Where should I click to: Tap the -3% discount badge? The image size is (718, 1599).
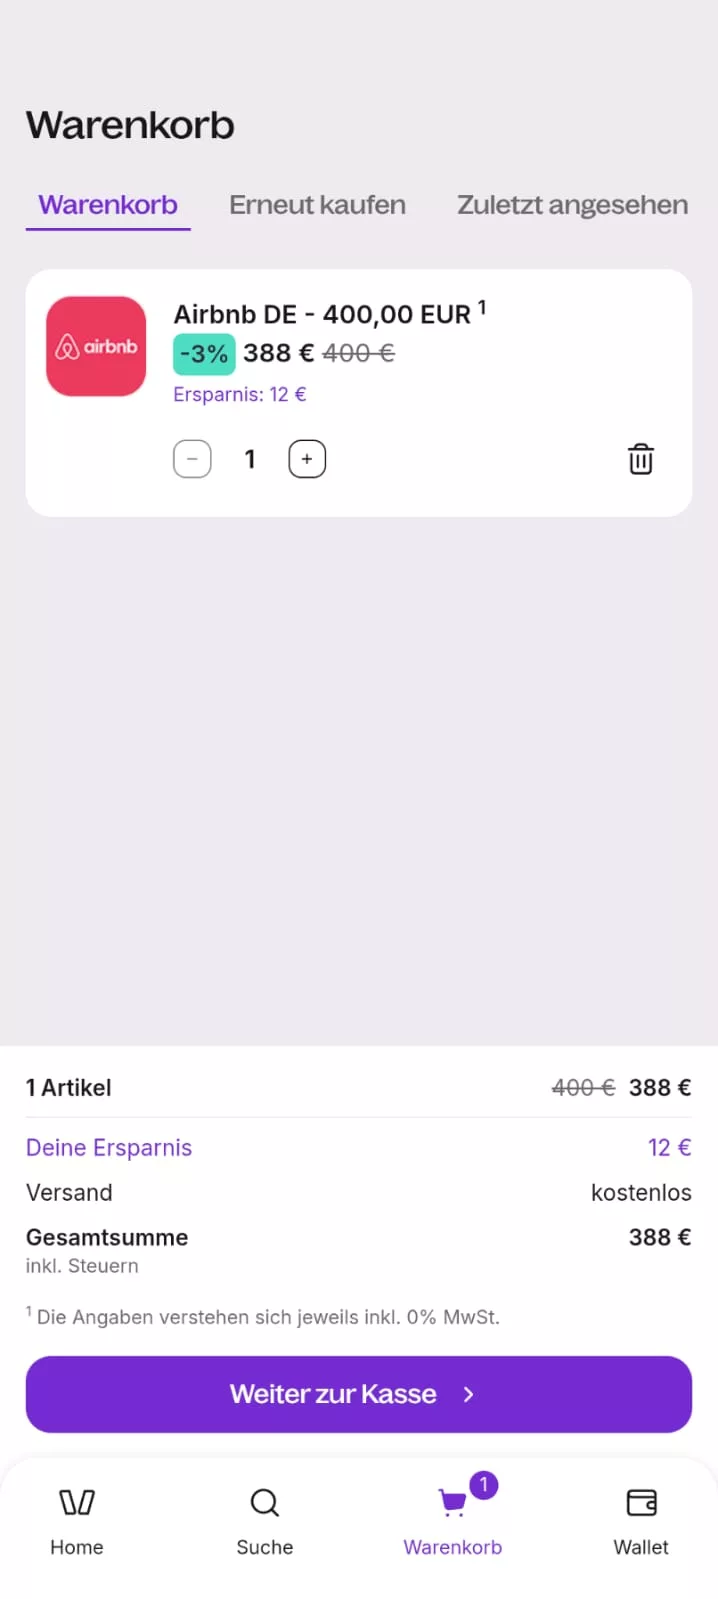[x=204, y=354]
